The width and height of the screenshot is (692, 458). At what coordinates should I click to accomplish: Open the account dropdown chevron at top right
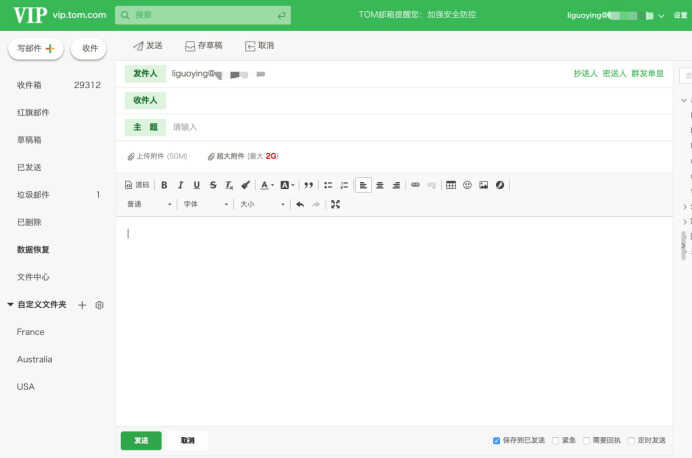661,16
